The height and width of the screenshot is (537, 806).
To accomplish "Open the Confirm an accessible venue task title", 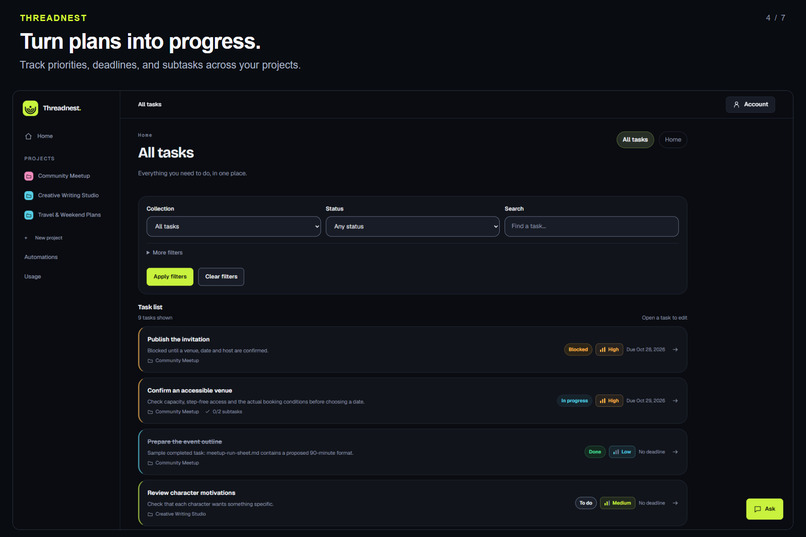I will (190, 391).
